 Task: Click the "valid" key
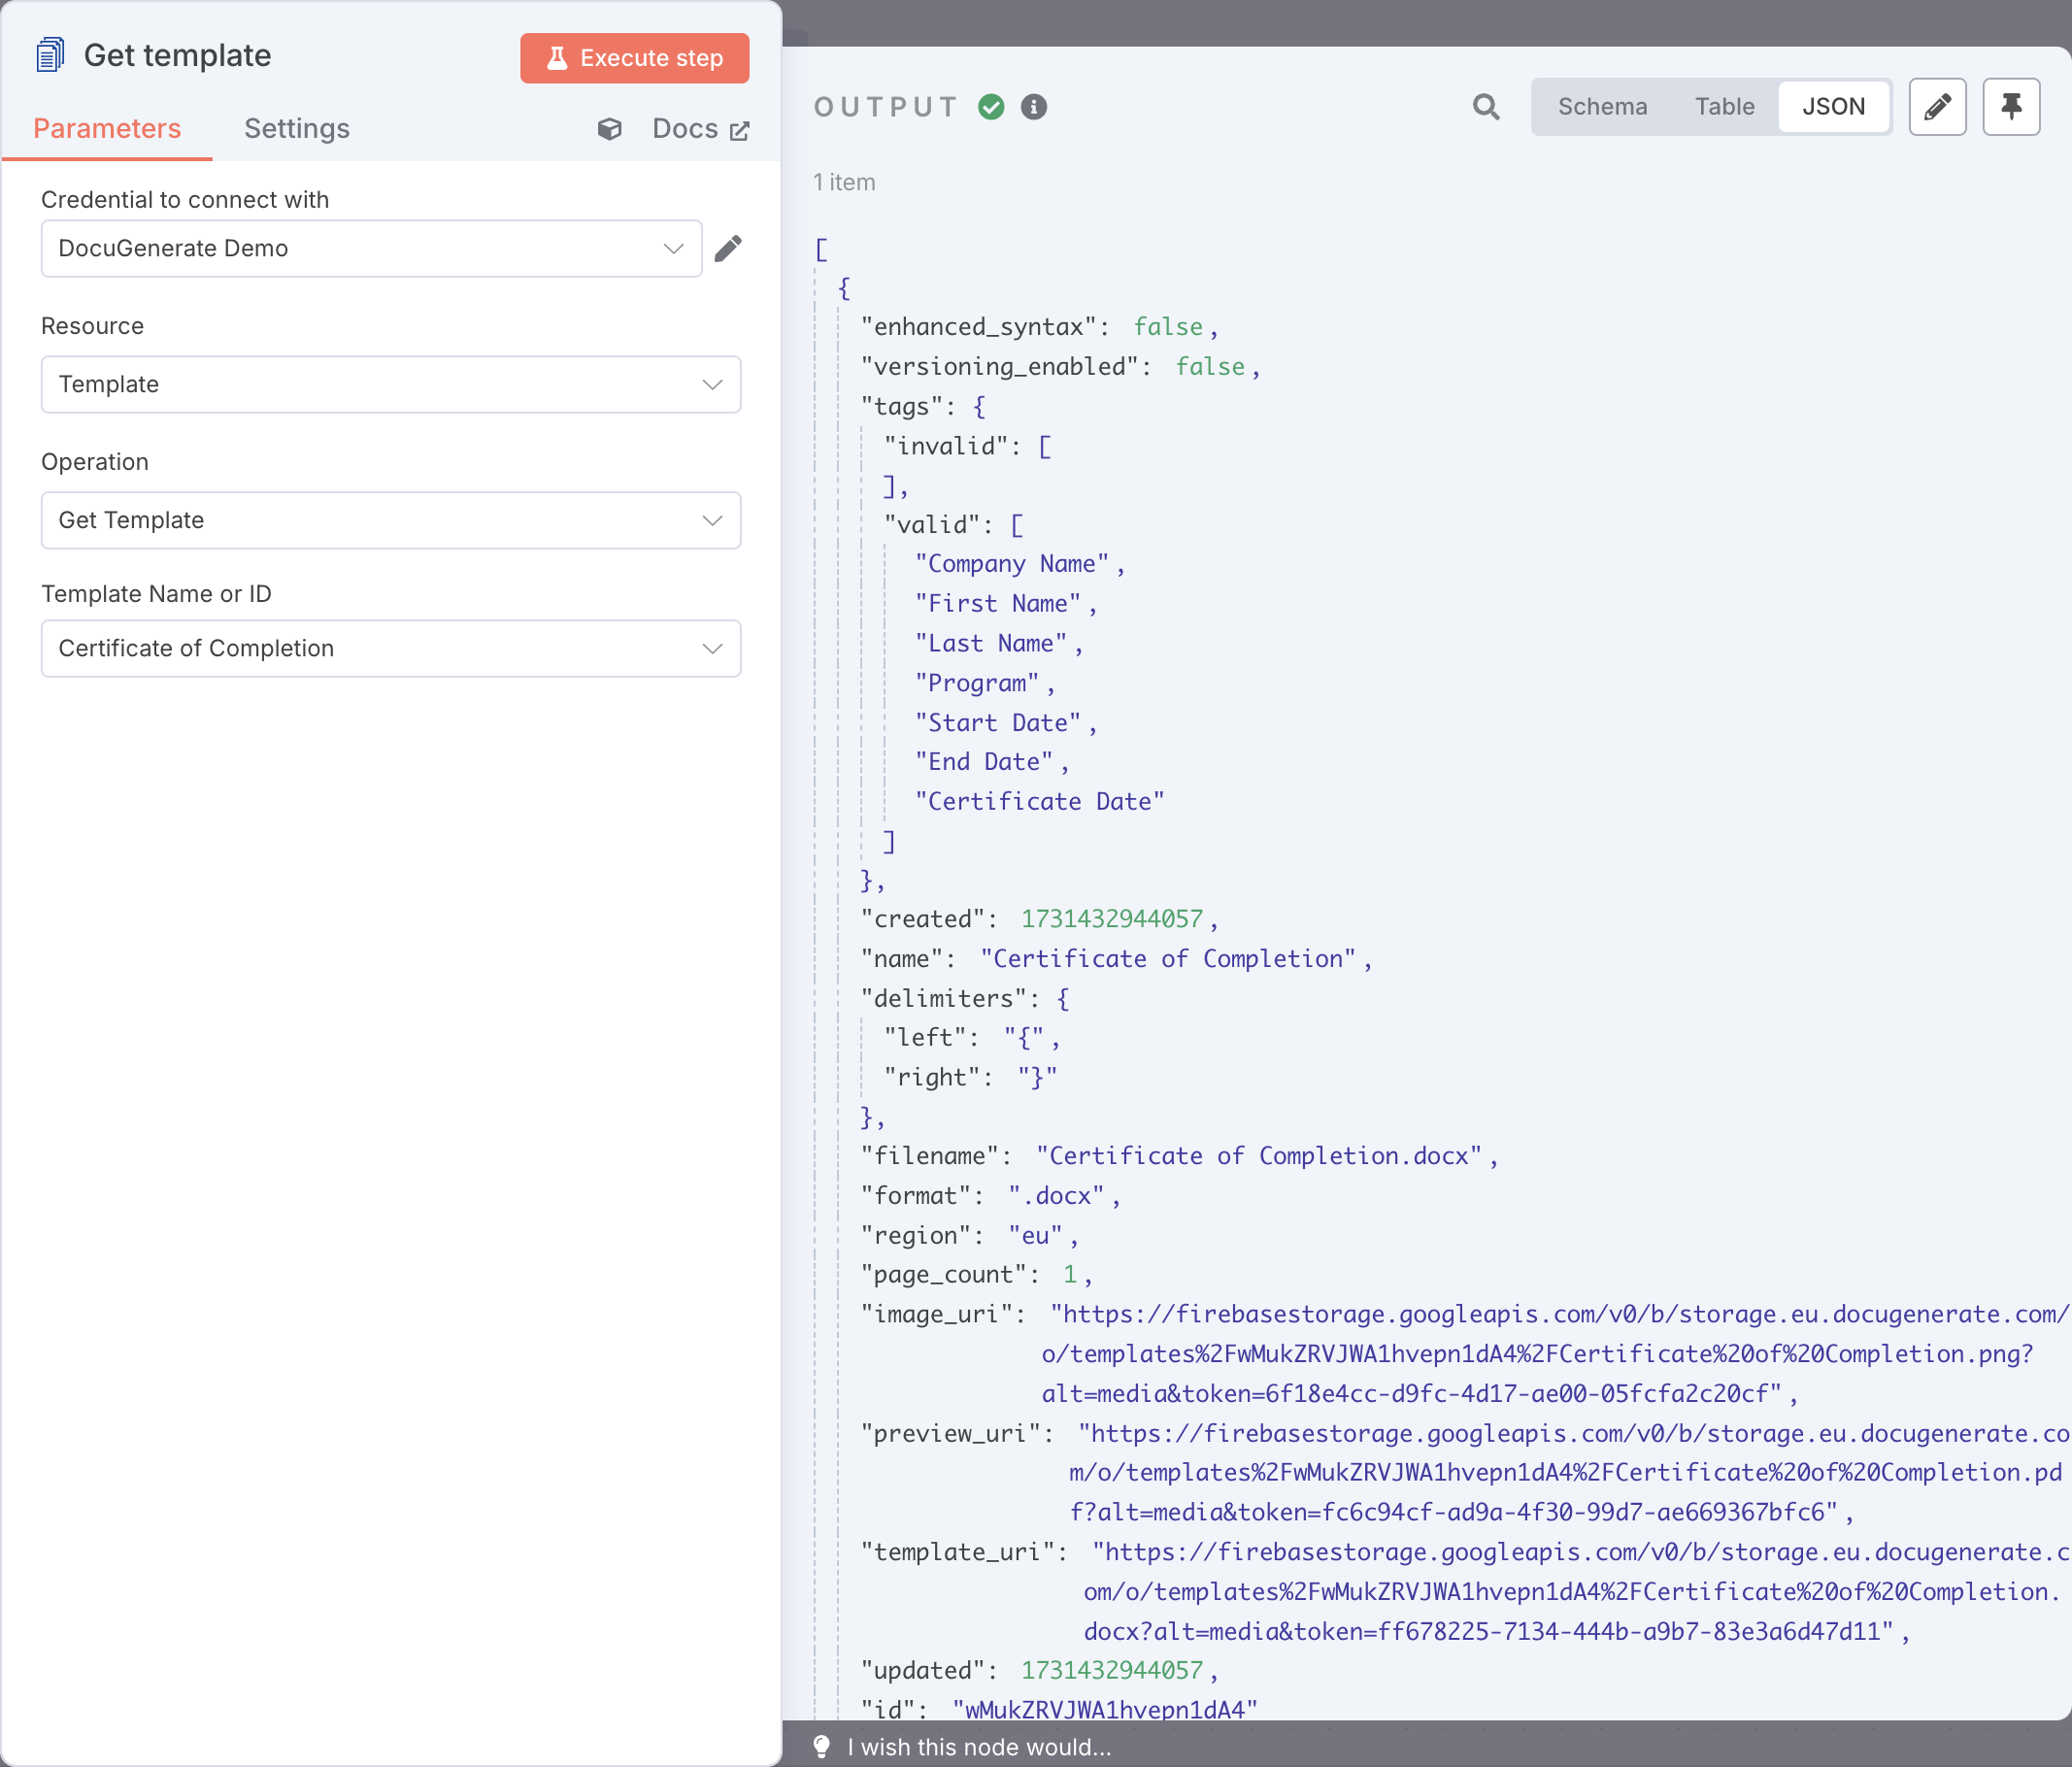tap(932, 525)
